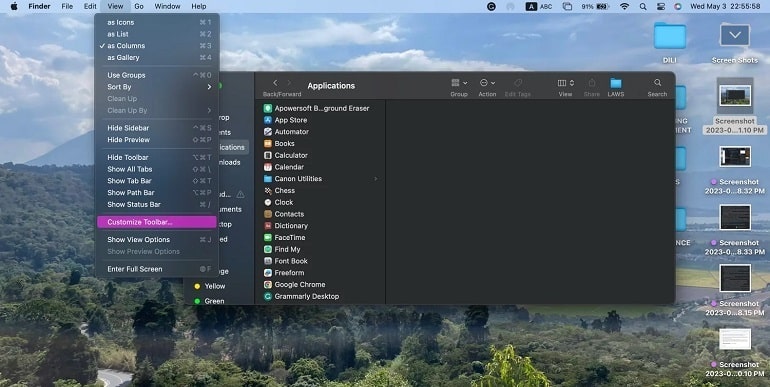The width and height of the screenshot is (770, 387).
Task: Click the Search magnifier in Finder toolbar
Action: [x=657, y=83]
